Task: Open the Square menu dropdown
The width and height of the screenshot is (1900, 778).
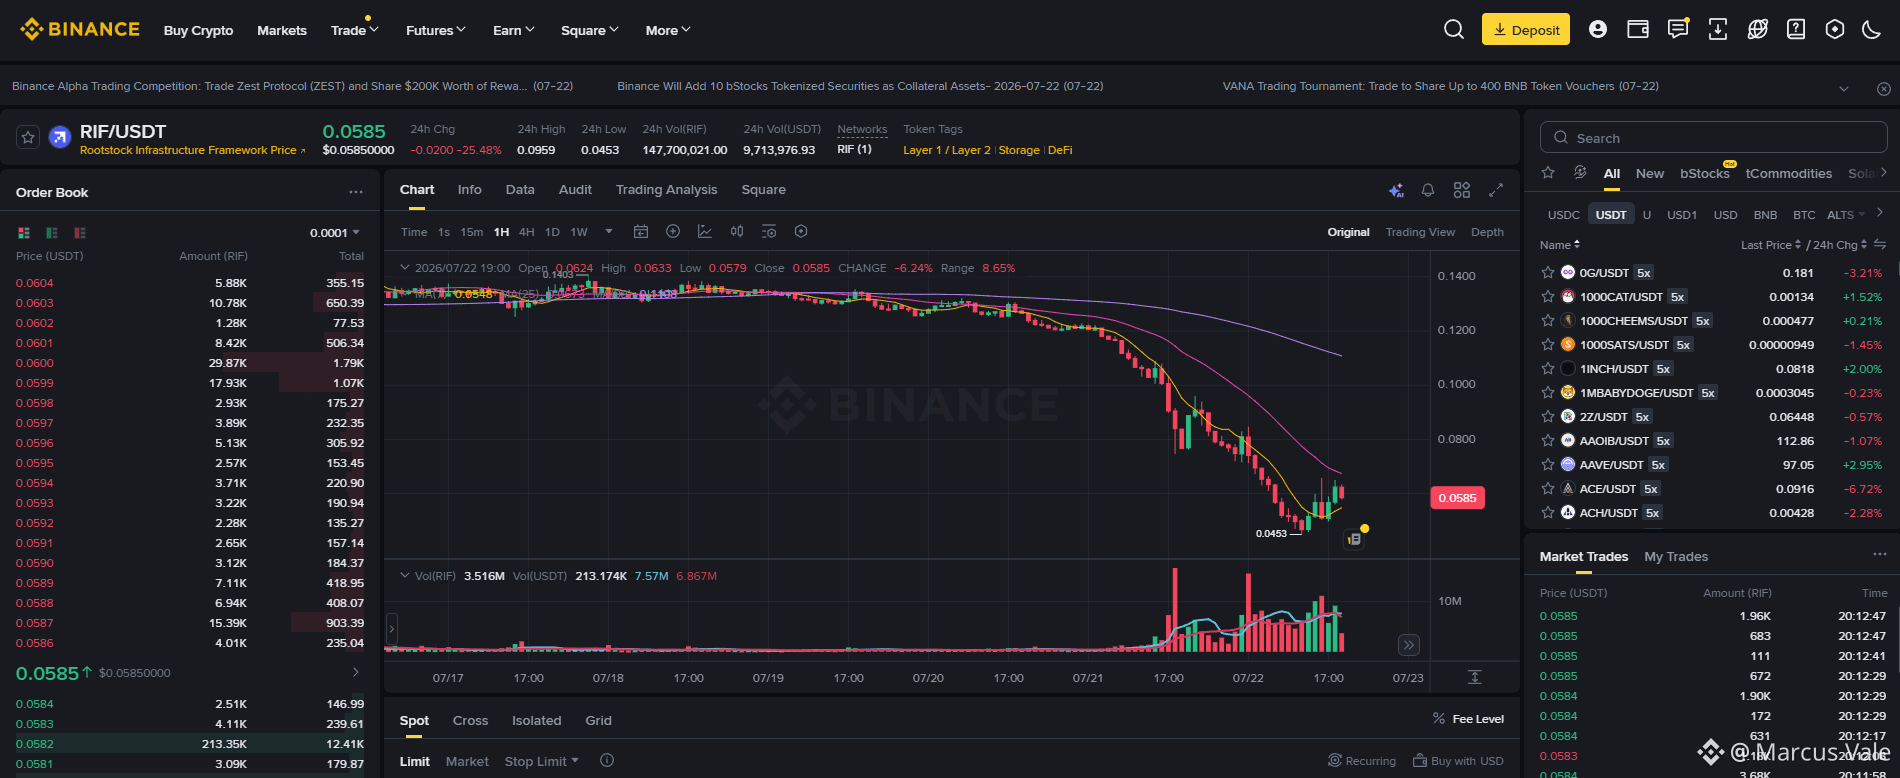Action: pyautogui.click(x=590, y=30)
